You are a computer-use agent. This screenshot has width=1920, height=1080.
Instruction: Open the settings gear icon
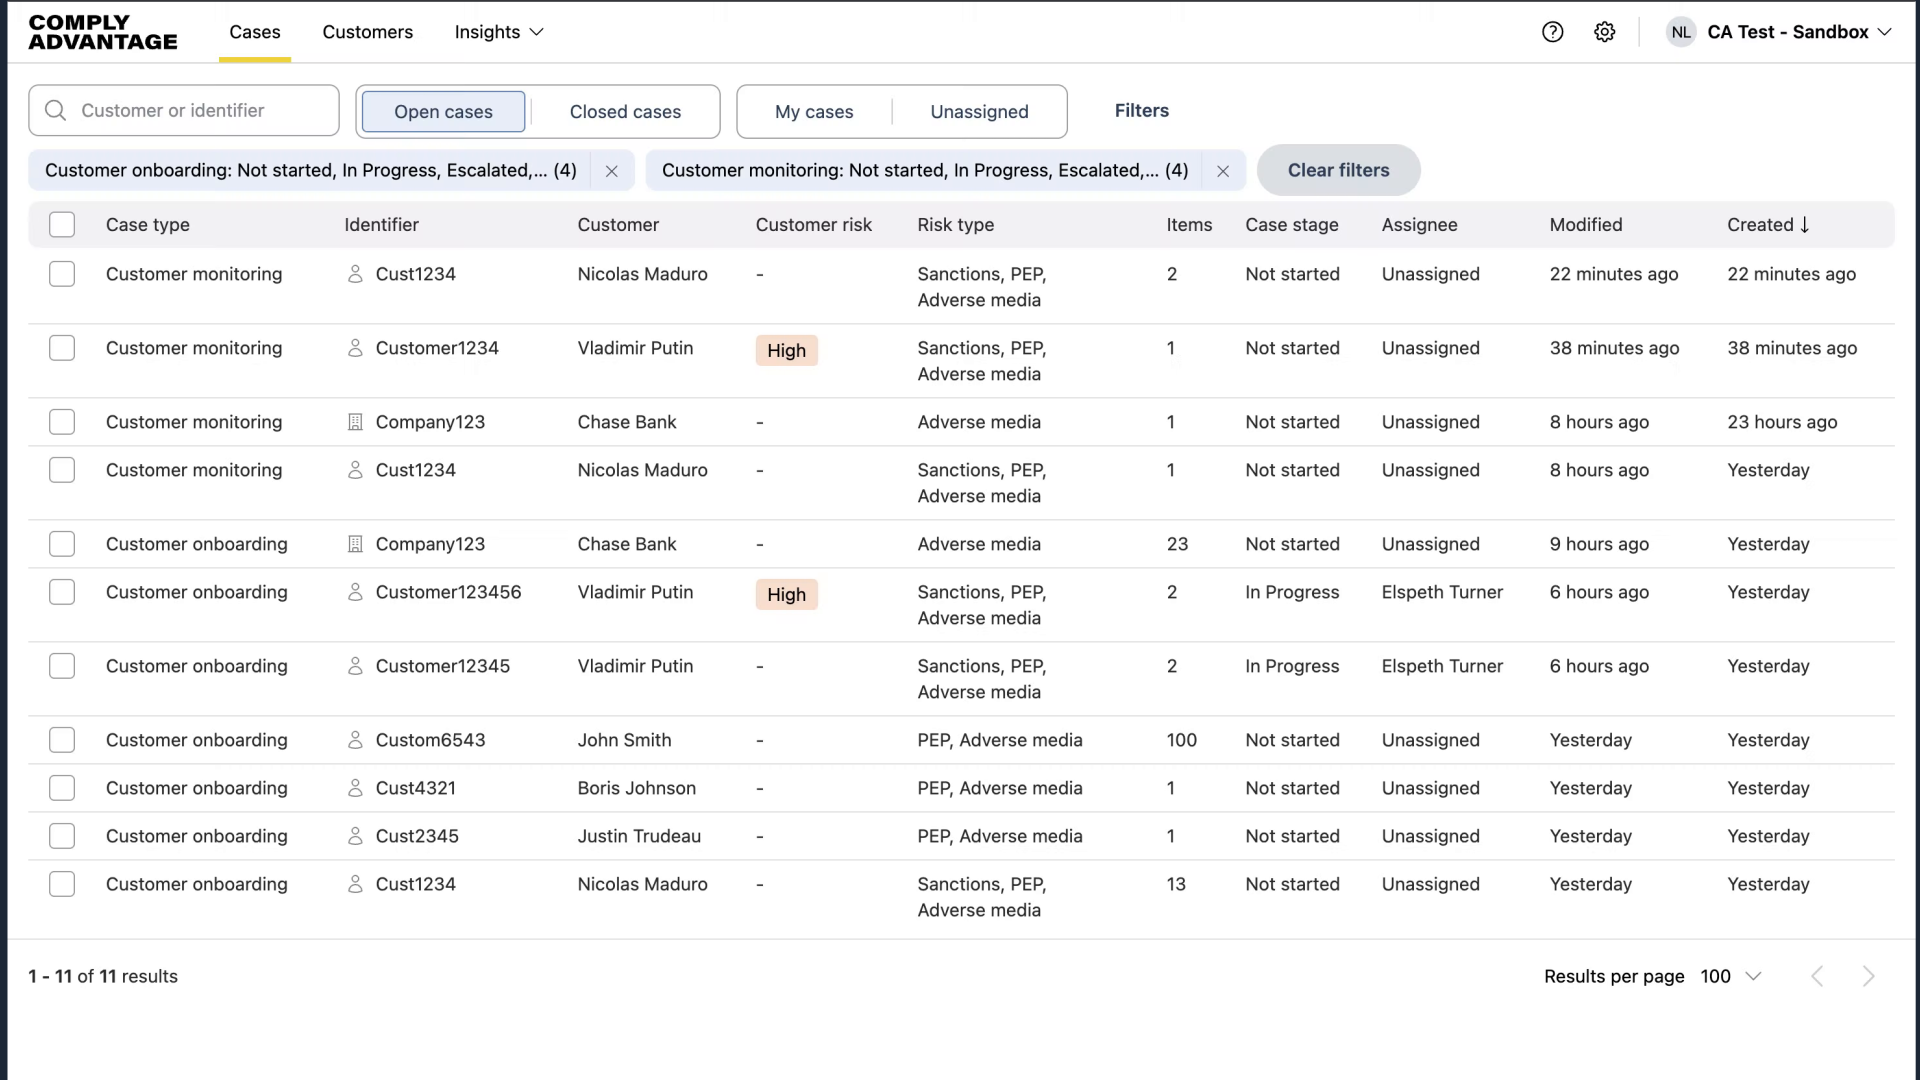[1604, 32]
